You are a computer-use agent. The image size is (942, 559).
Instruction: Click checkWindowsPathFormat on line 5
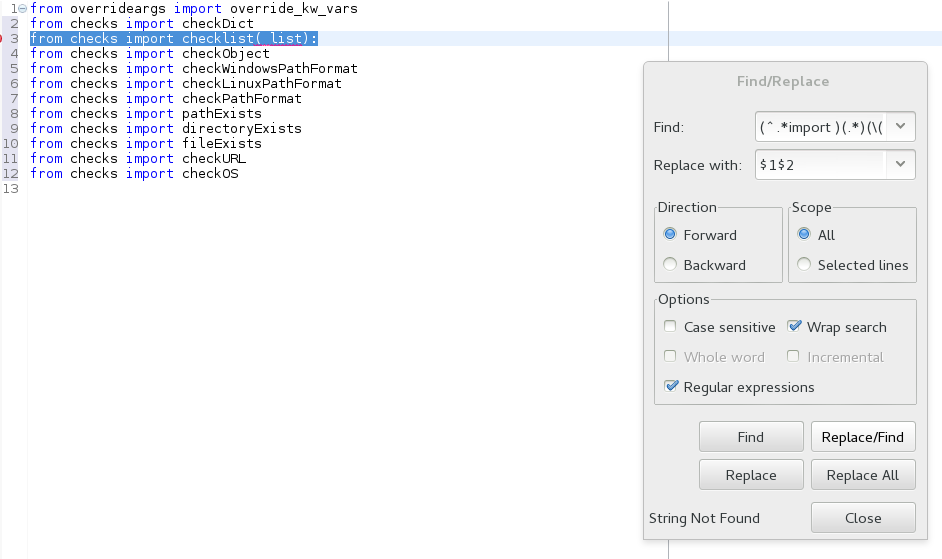[270, 69]
